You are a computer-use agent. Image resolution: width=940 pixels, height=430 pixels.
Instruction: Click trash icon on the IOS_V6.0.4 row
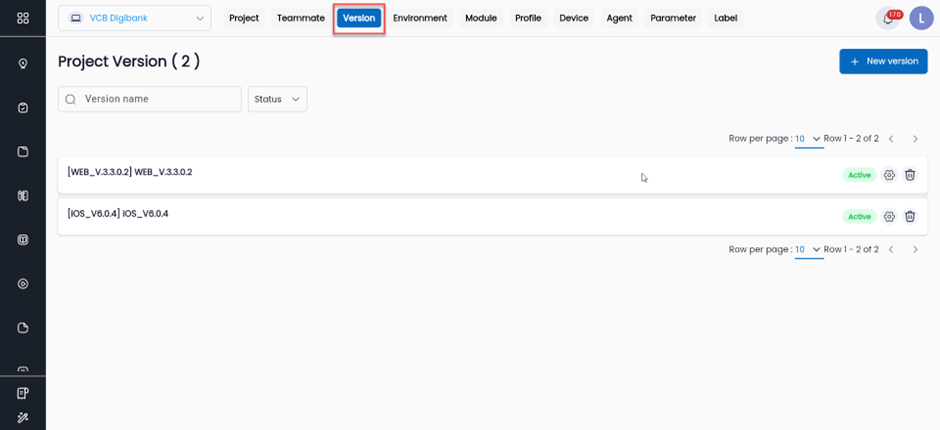910,216
